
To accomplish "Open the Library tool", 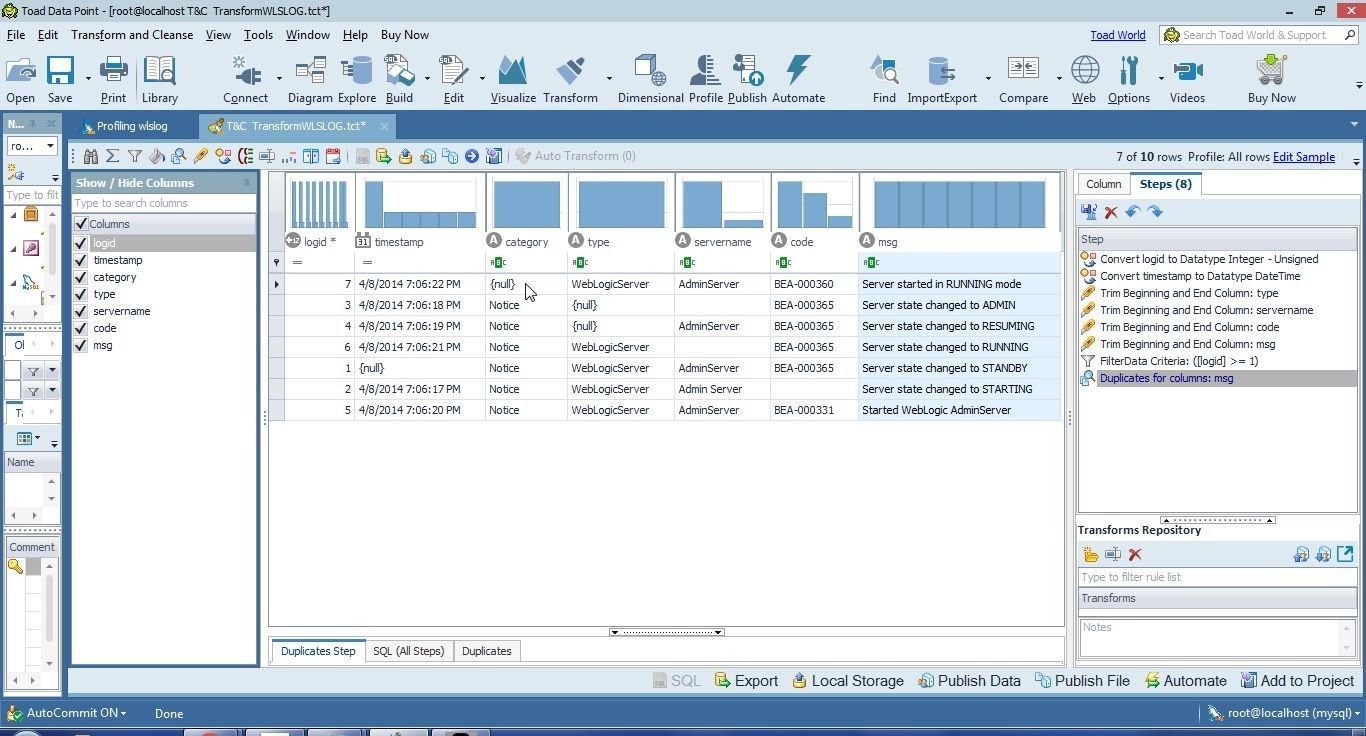I will tap(159, 79).
